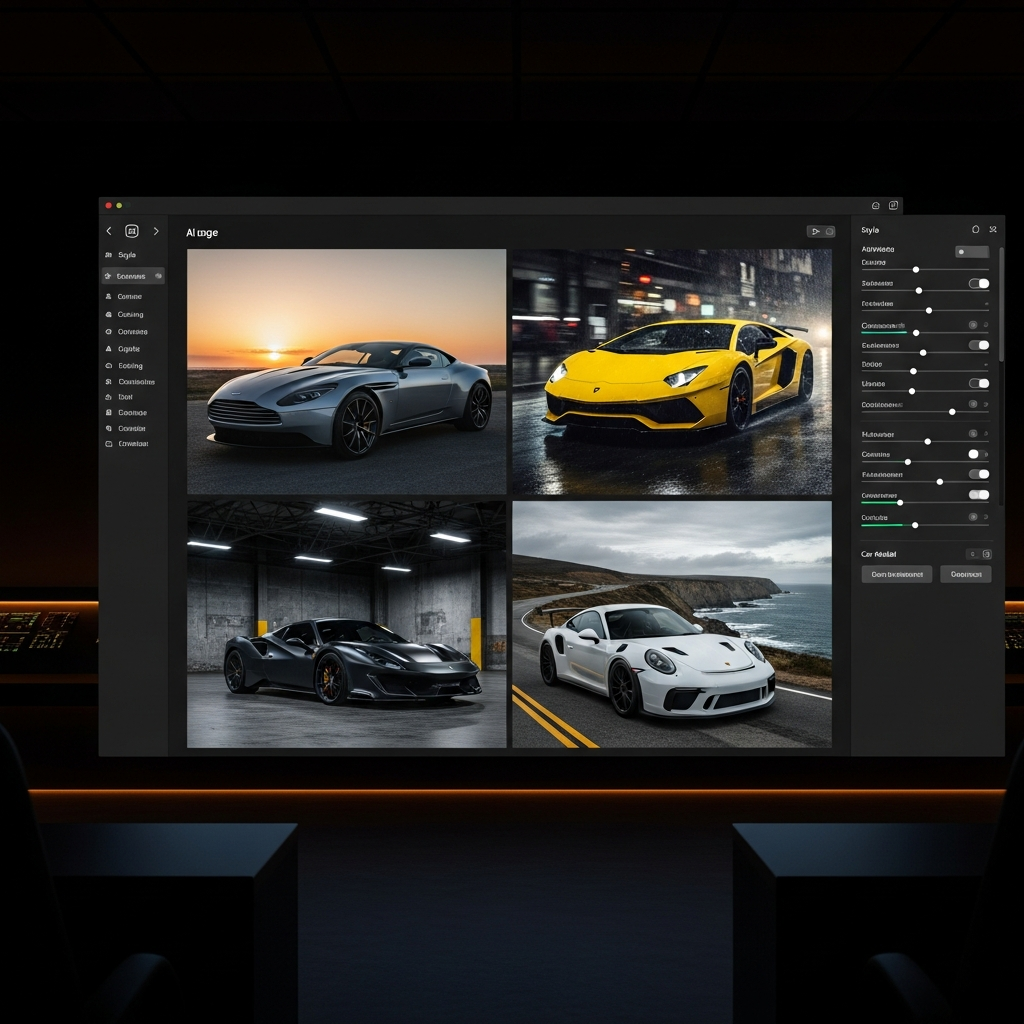The width and height of the screenshot is (1024, 1024).
Task: Click the forward arrow in the sidebar header
Action: pyautogui.click(x=156, y=231)
